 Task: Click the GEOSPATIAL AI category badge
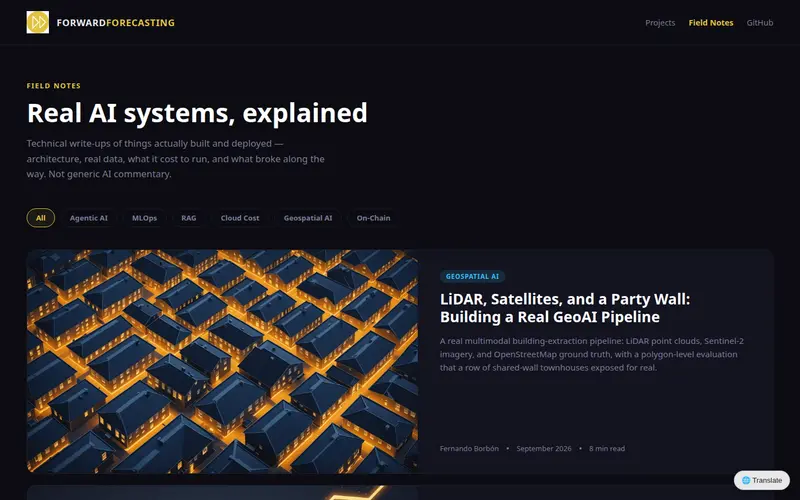click(x=472, y=277)
